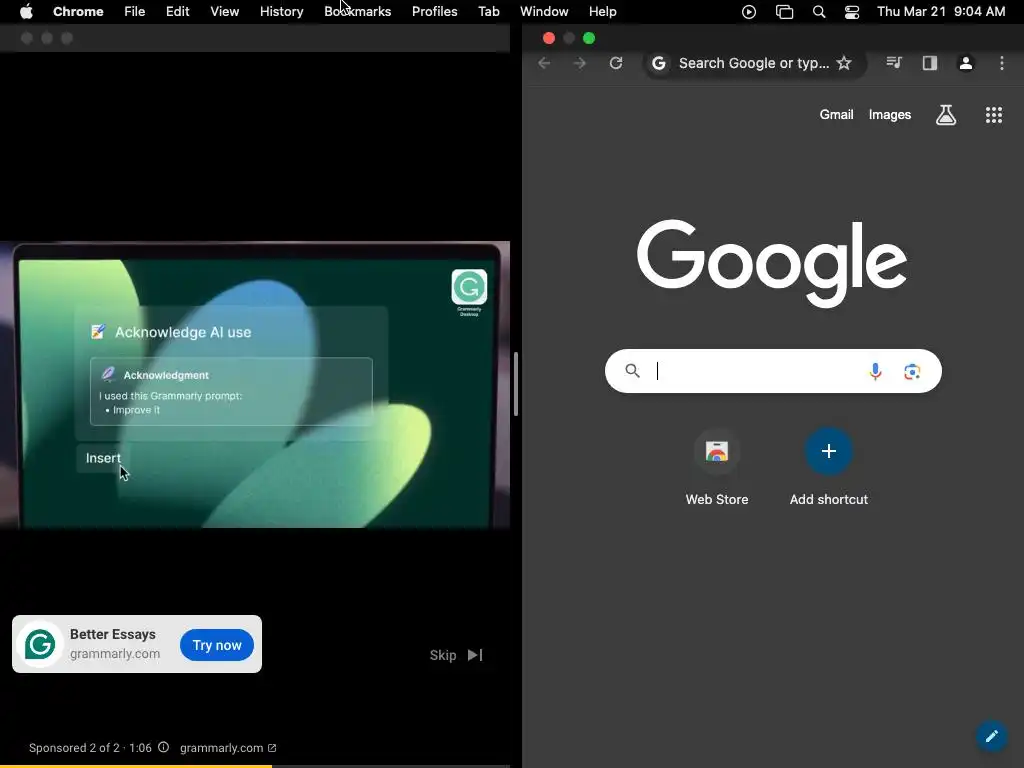Open Google Images link
This screenshot has width=1024, height=768.
889,114
